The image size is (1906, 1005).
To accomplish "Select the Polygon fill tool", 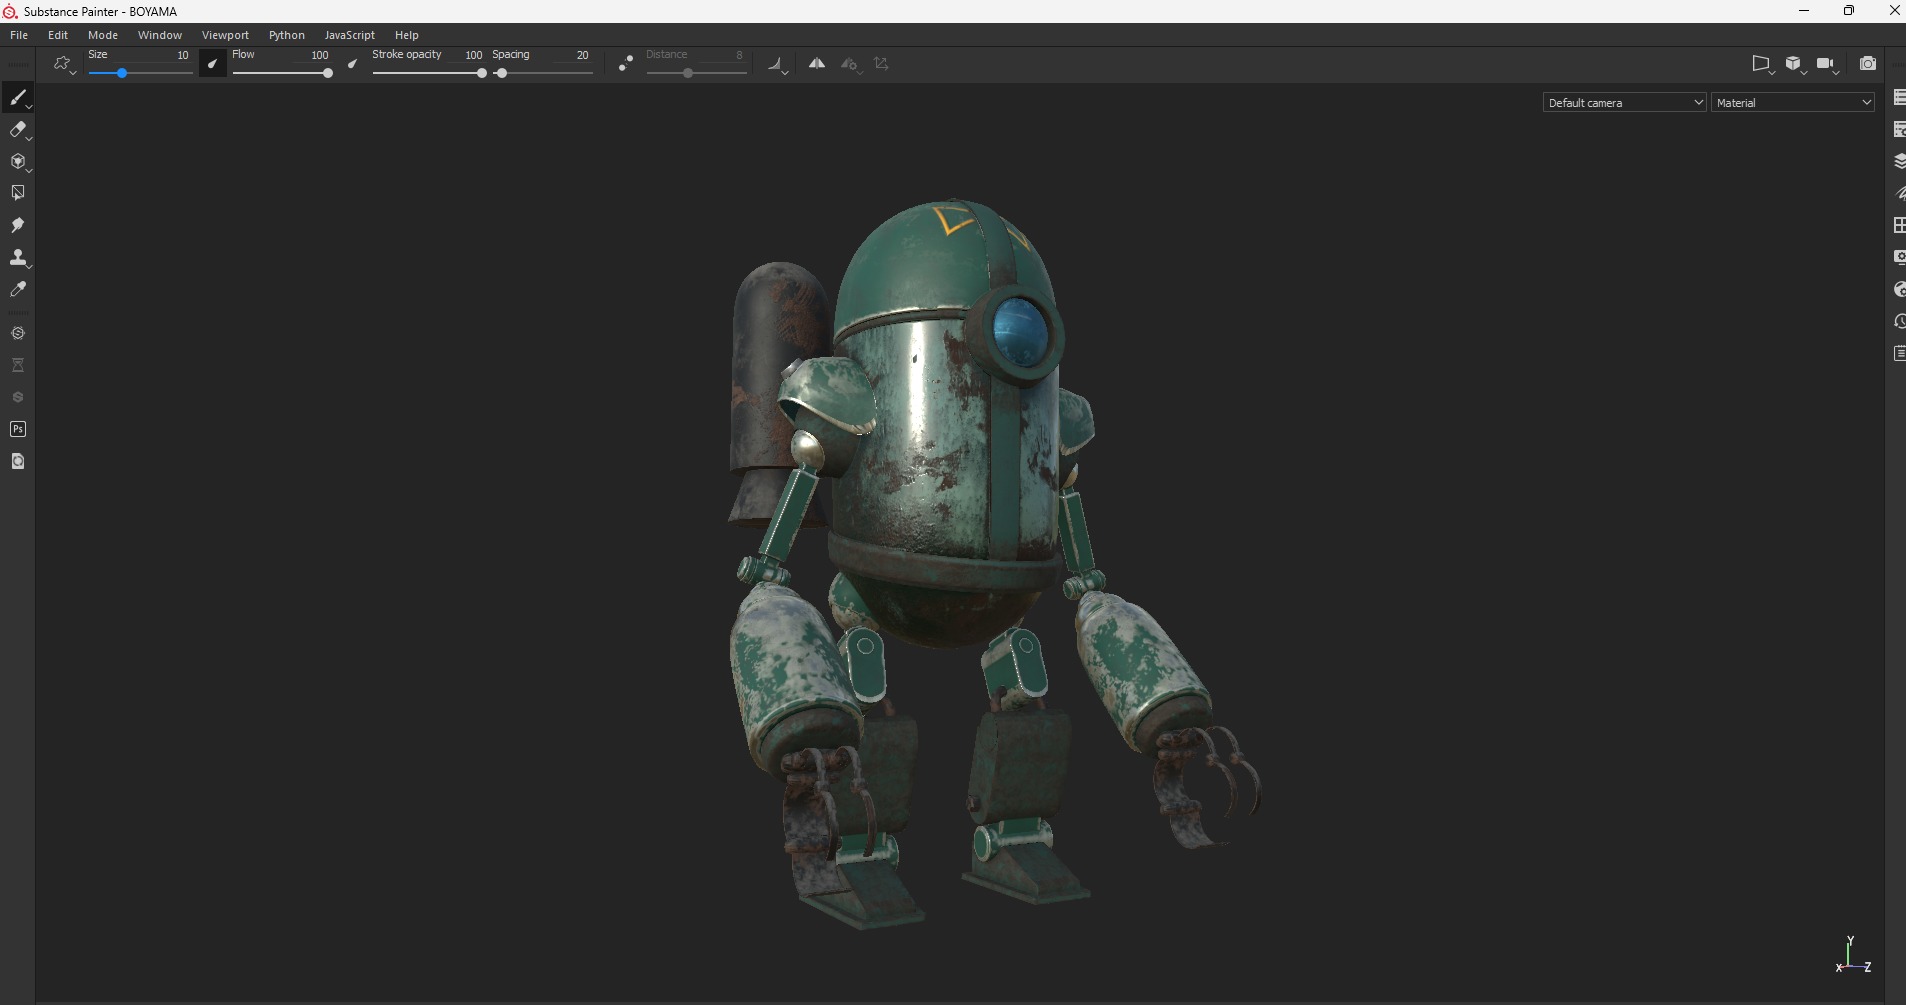I will [x=17, y=193].
